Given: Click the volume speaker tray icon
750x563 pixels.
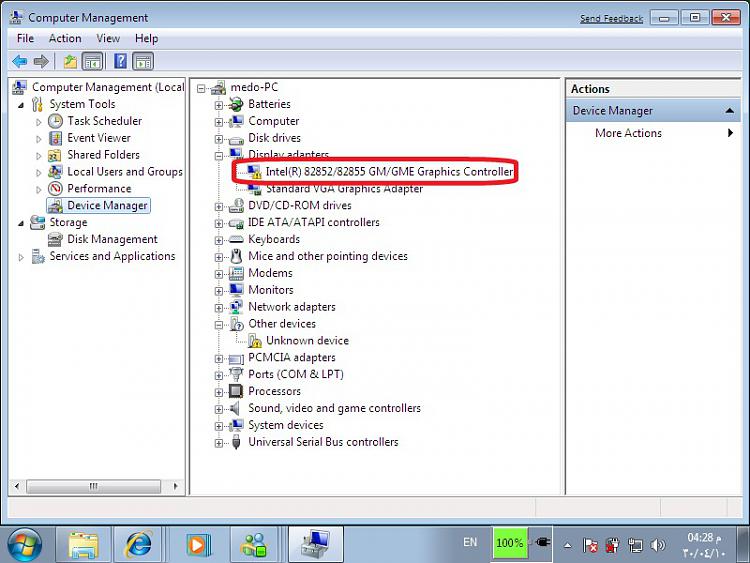Looking at the screenshot, I should (x=658, y=545).
